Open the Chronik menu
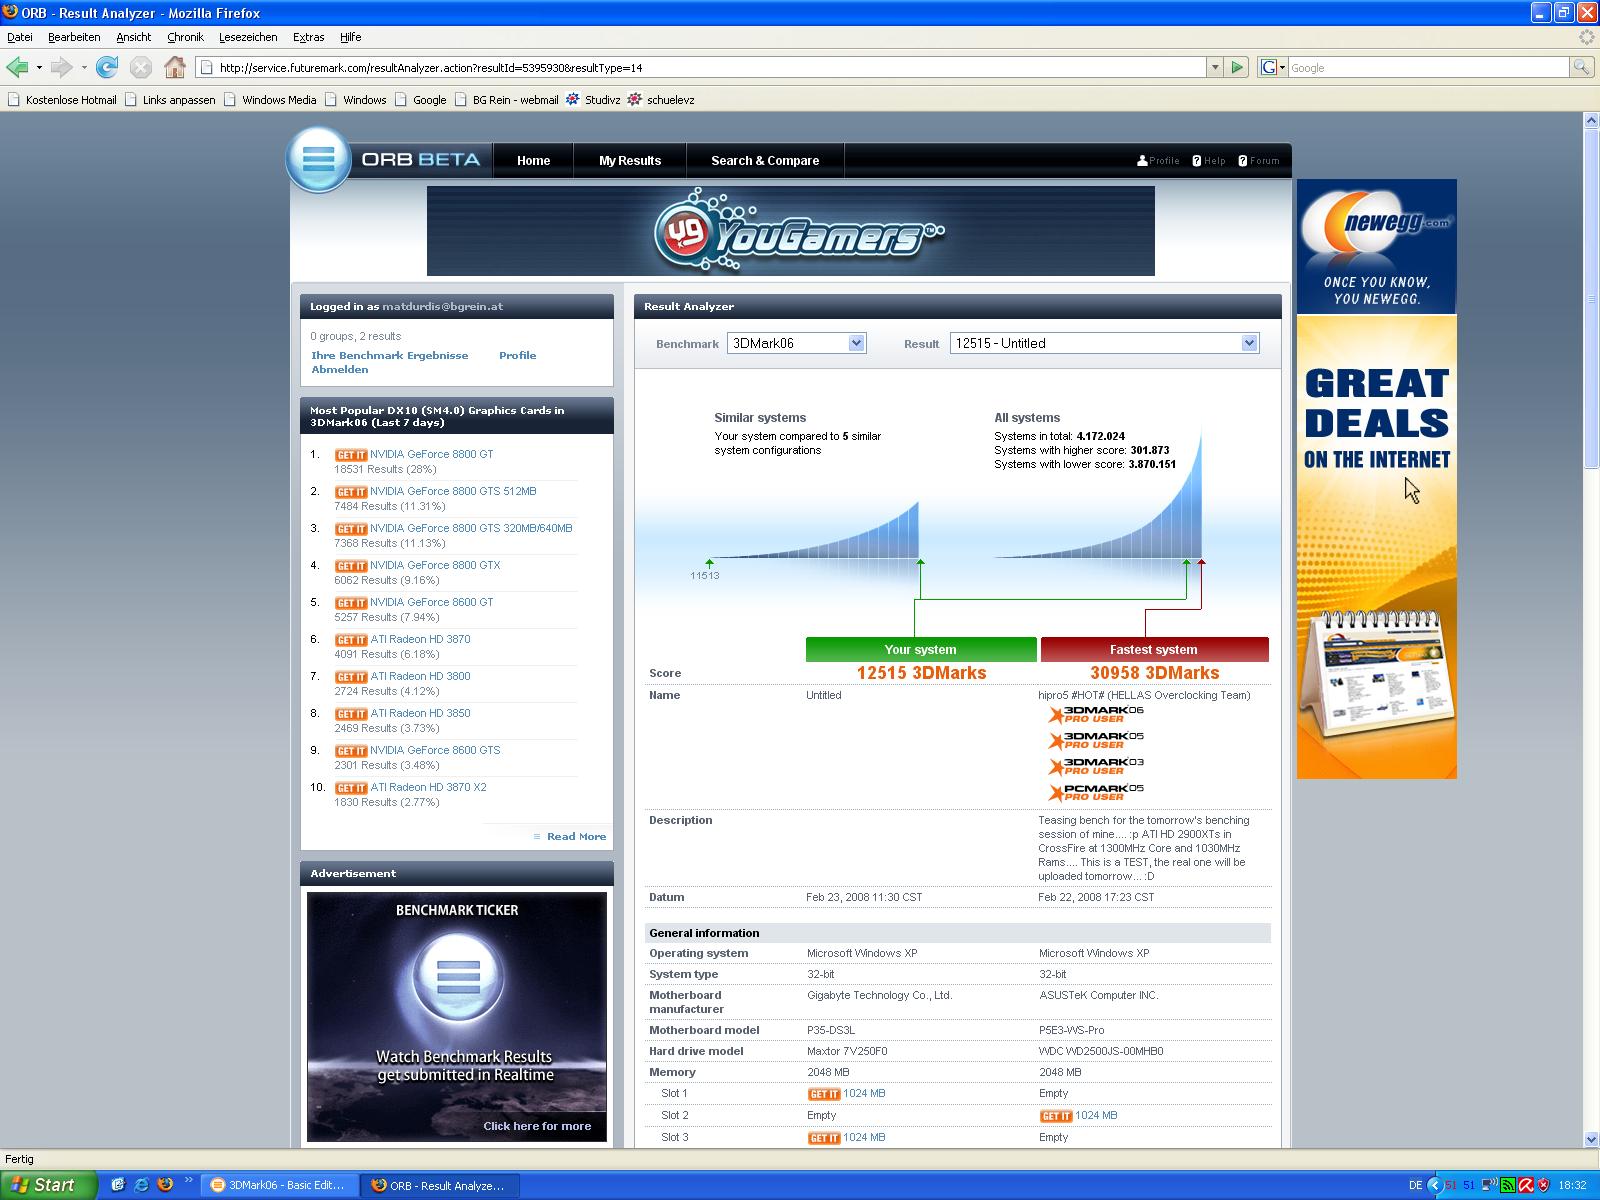This screenshot has width=1600, height=1200. (x=185, y=37)
